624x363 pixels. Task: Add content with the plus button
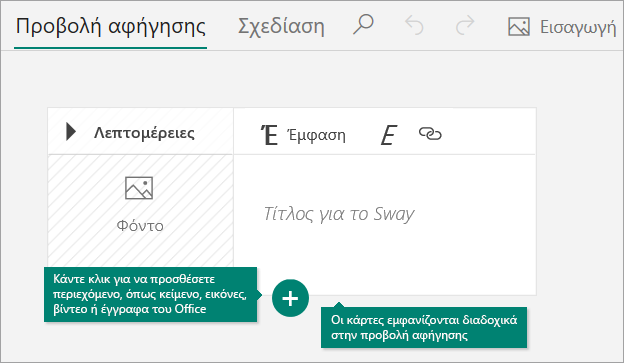[x=291, y=298]
